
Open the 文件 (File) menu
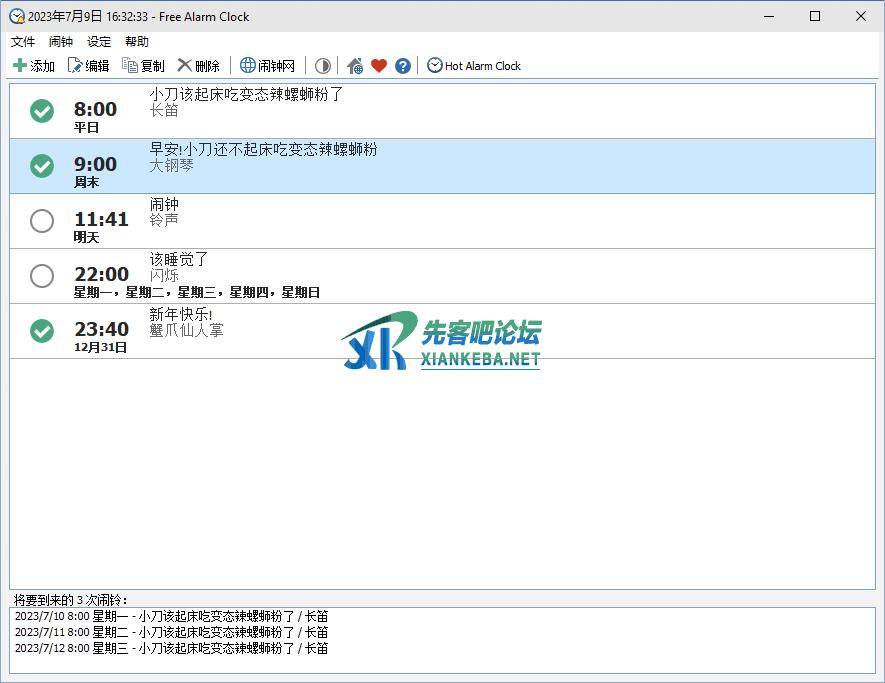(x=23, y=42)
